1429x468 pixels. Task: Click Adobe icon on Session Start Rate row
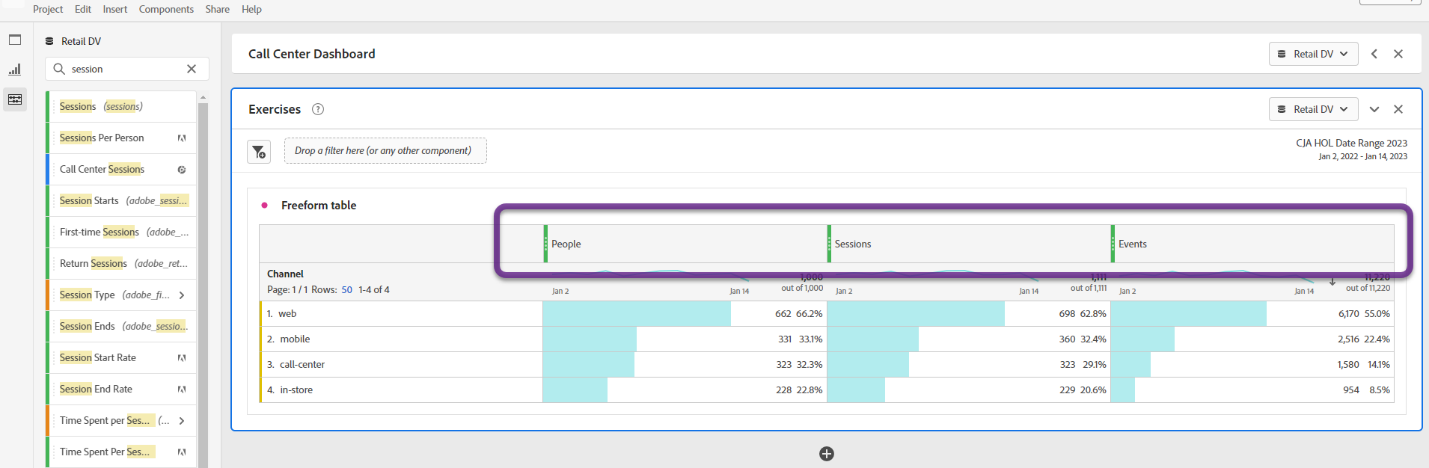tap(182, 358)
